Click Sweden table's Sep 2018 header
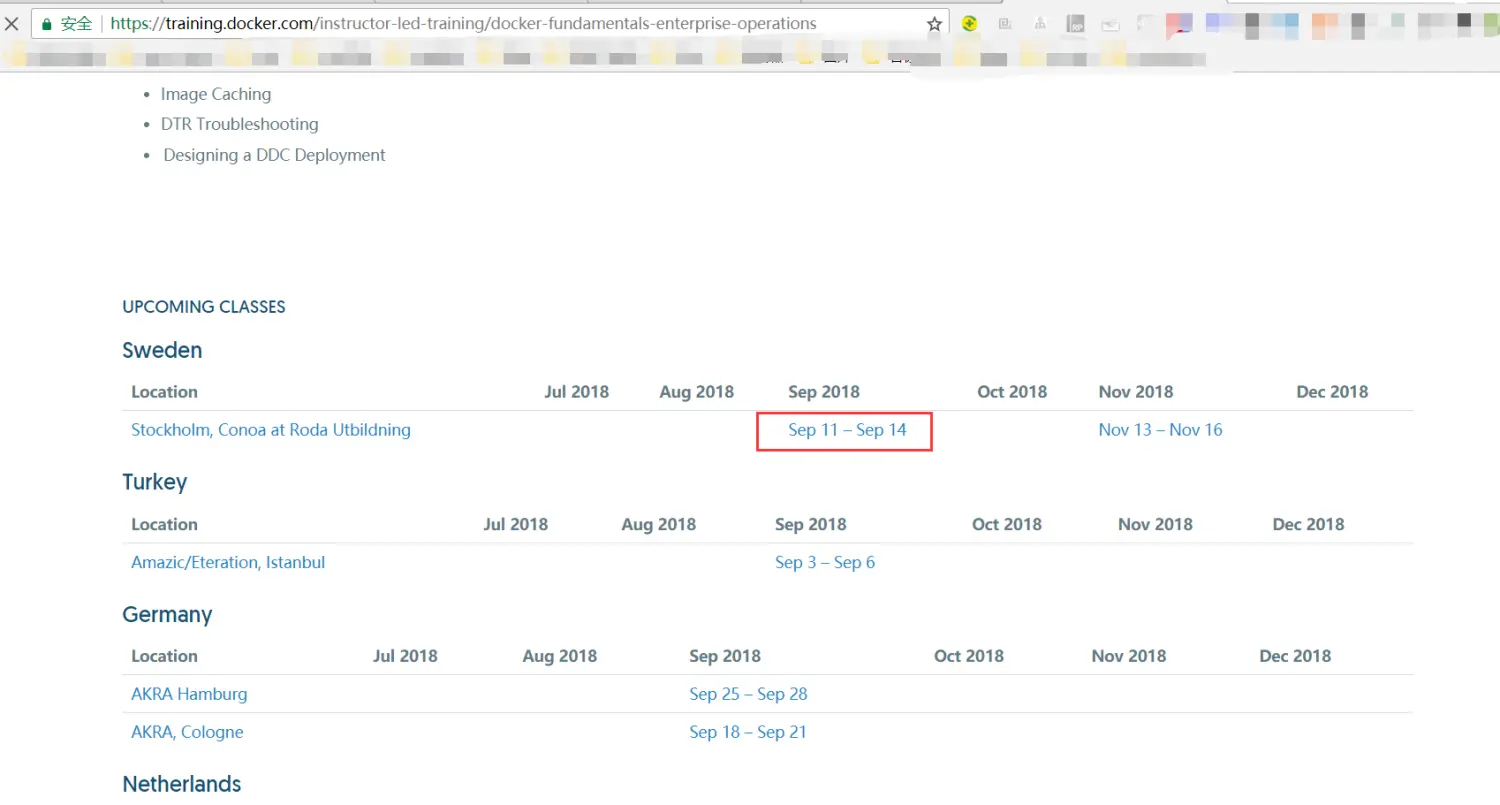 (x=824, y=392)
